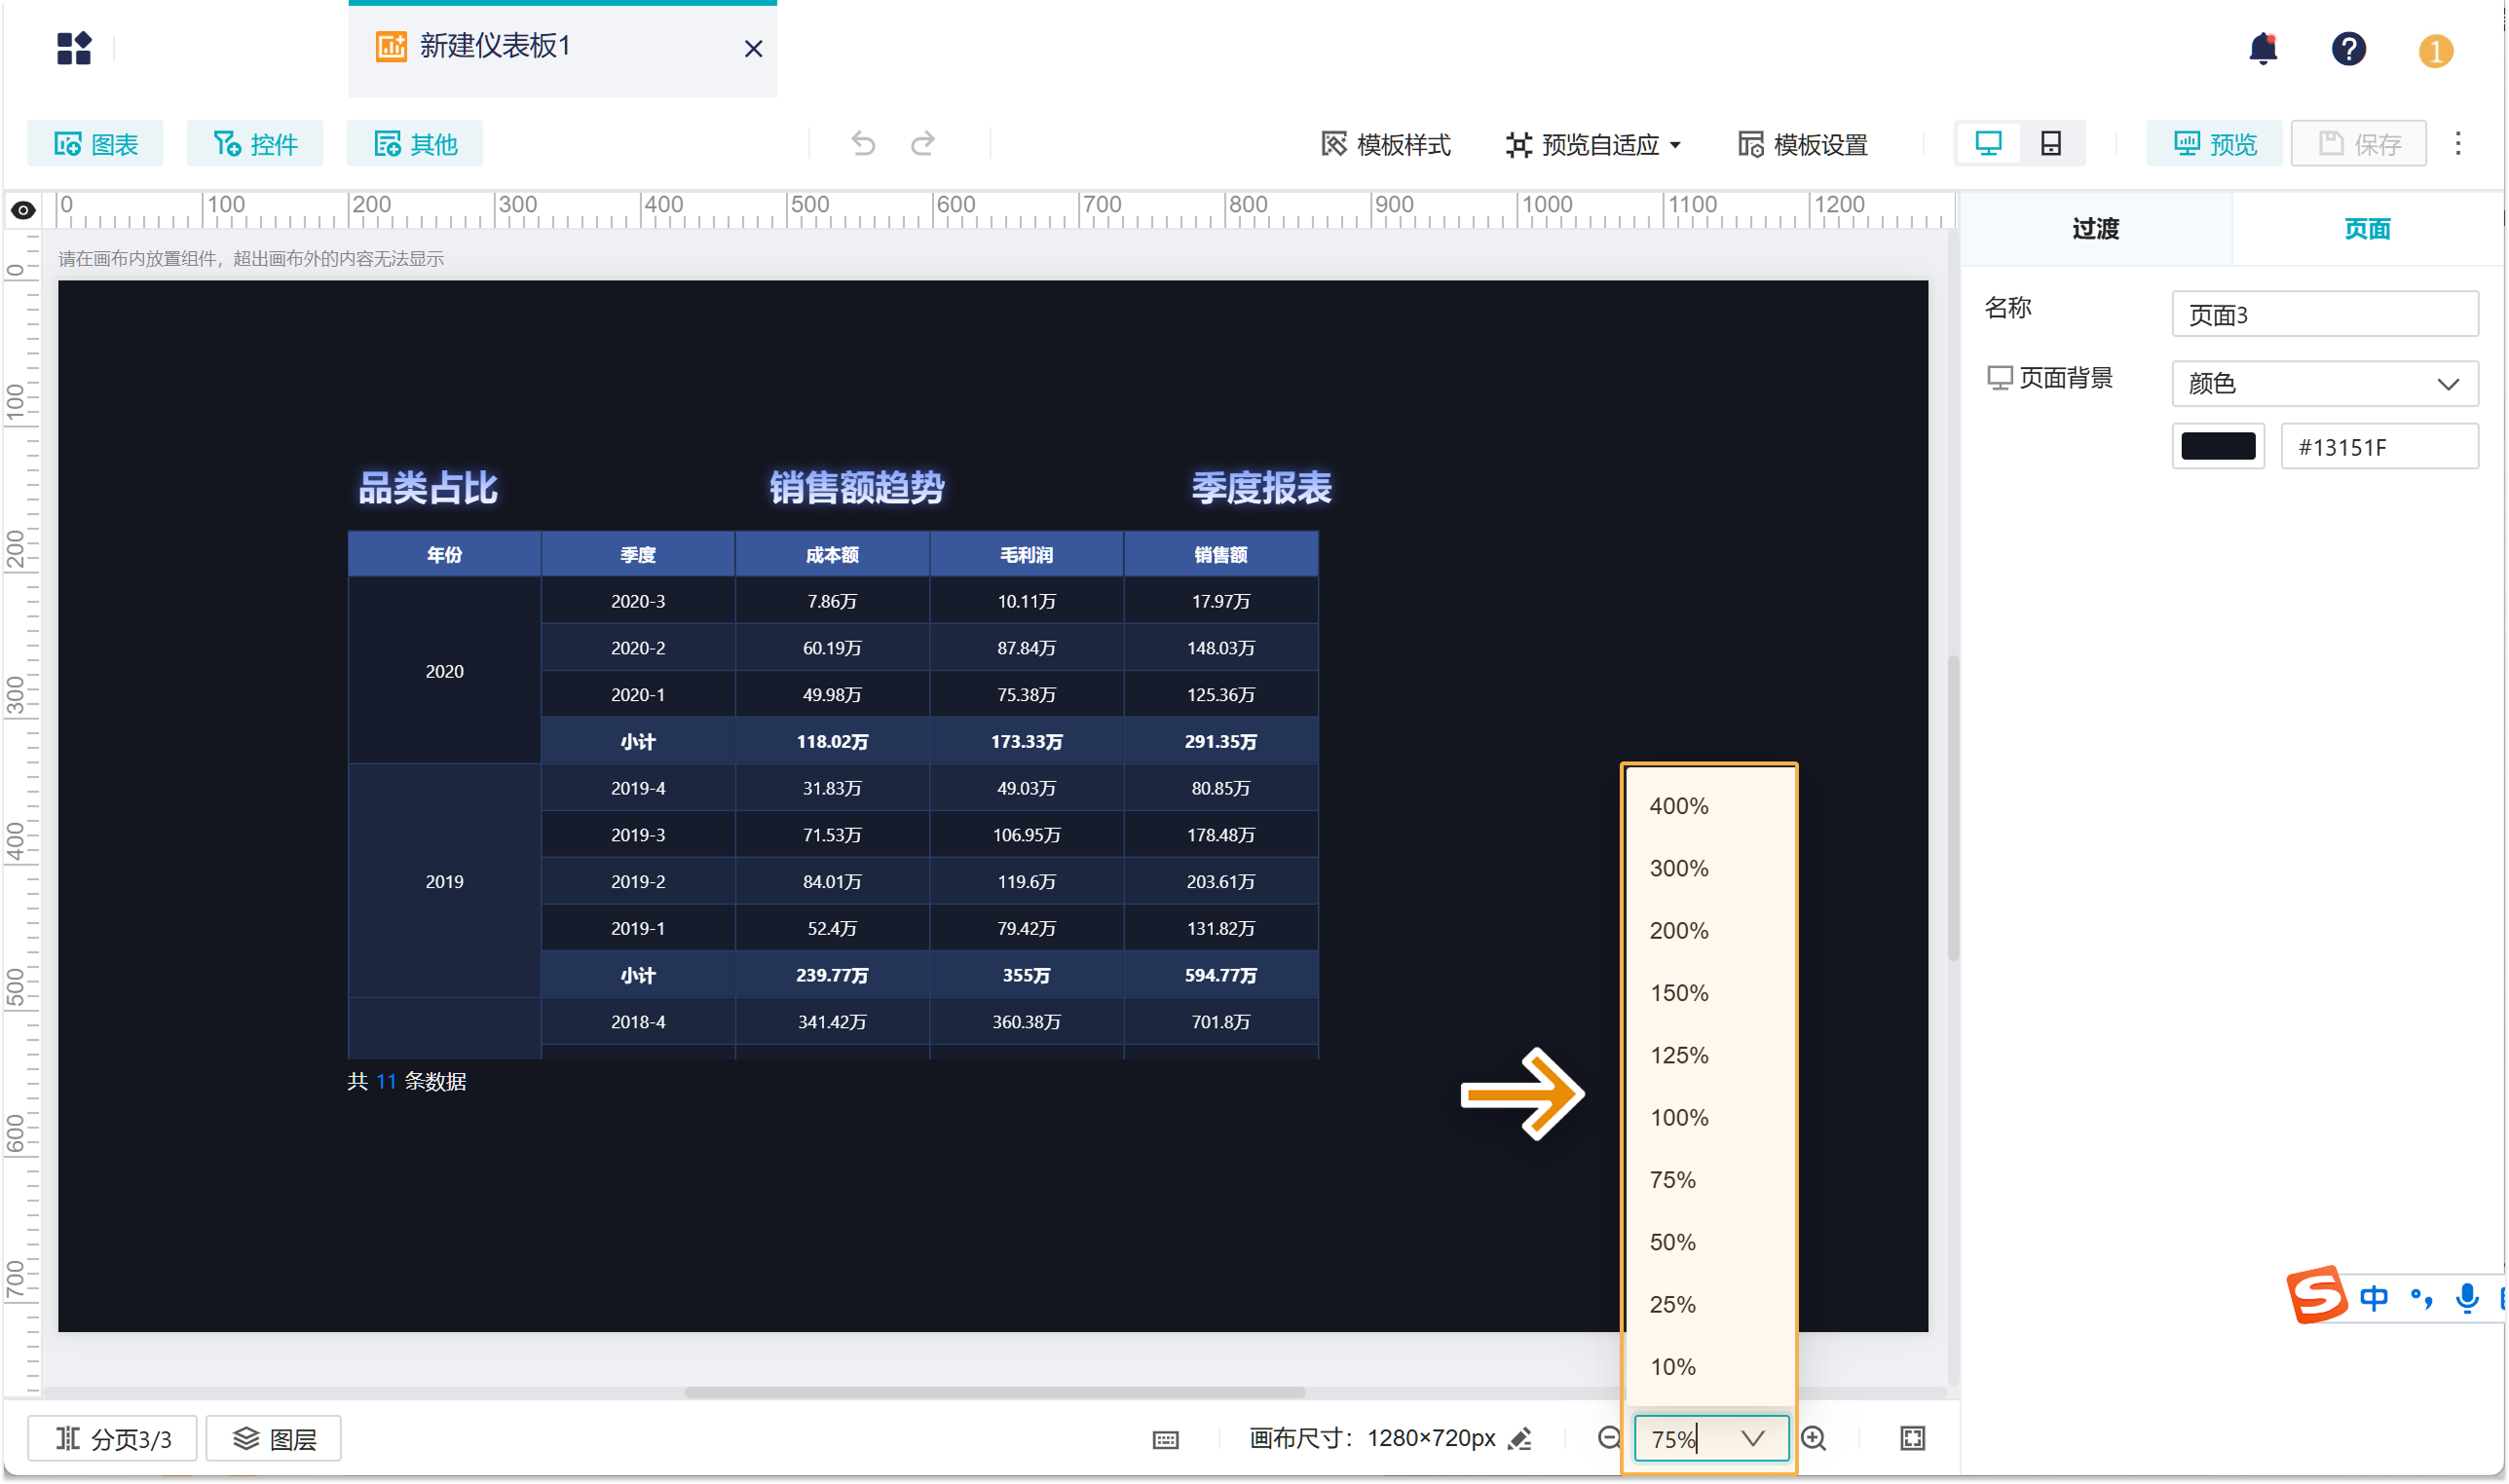Edit canvas size with pencil icon

tap(1519, 1438)
